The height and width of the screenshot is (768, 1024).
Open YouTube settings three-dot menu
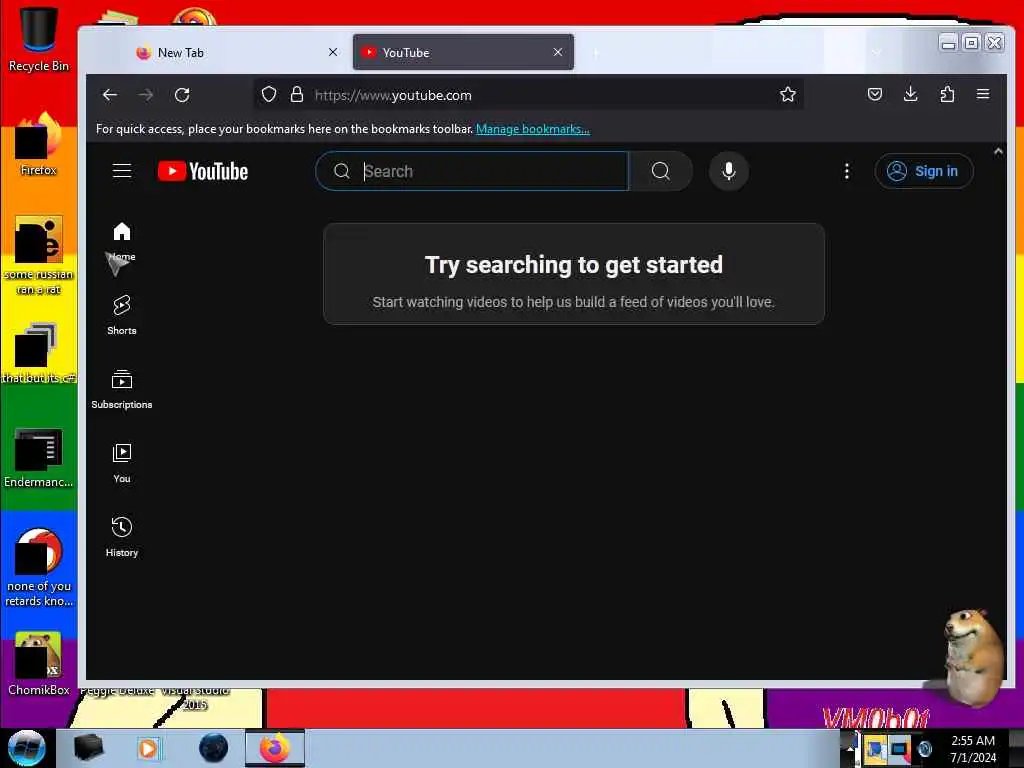pos(847,171)
